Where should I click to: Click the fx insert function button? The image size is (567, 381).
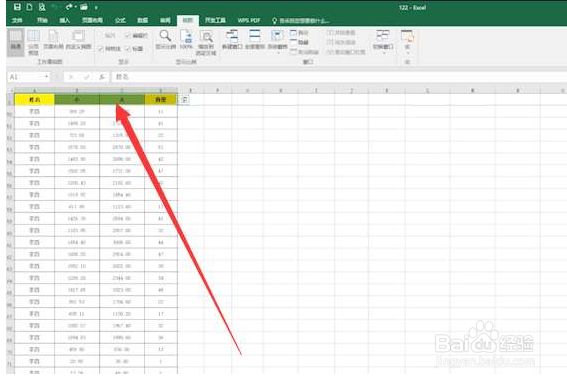102,77
